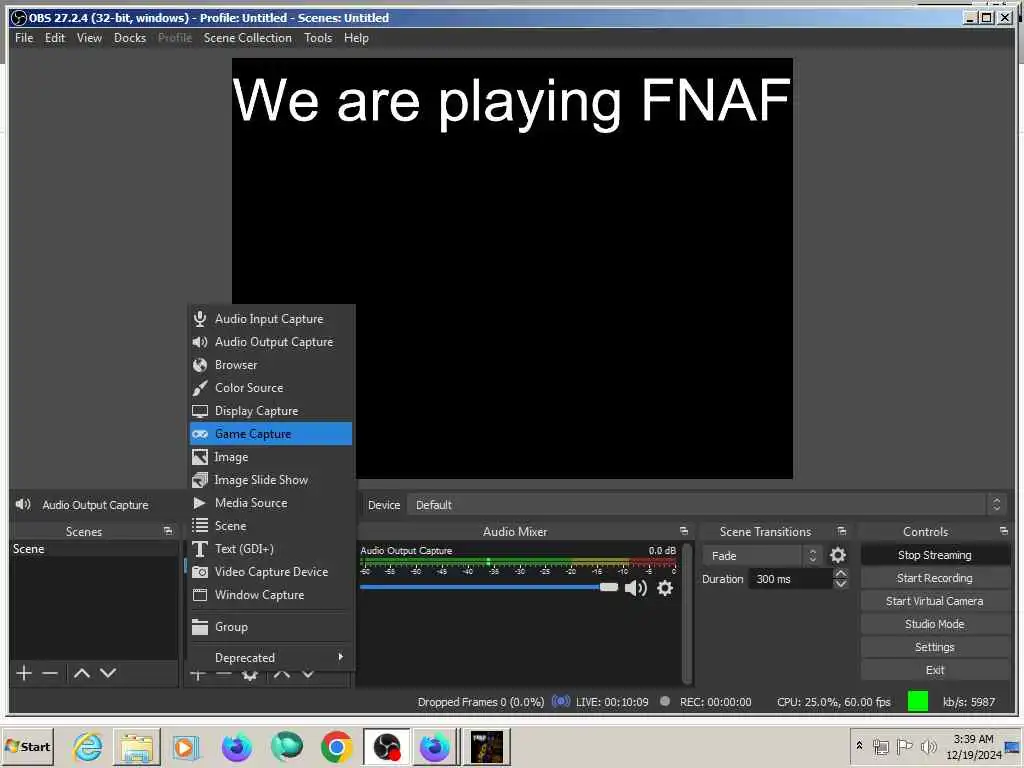Open the Scene Collection menu
This screenshot has height=768, width=1024.
click(x=248, y=38)
